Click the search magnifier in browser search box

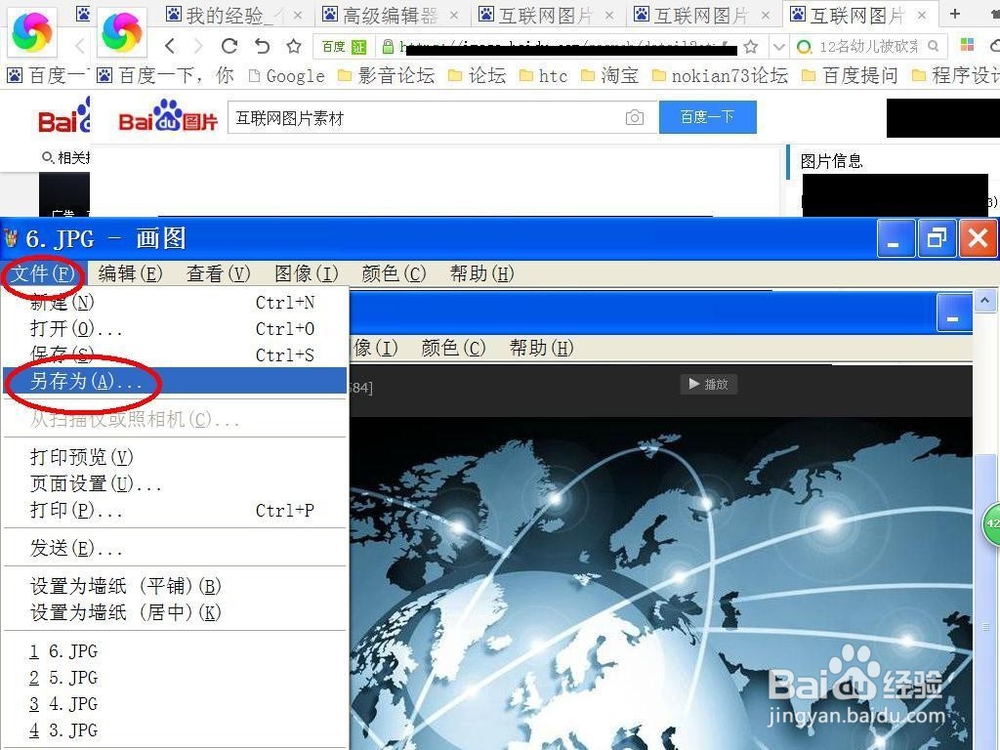tap(934, 46)
